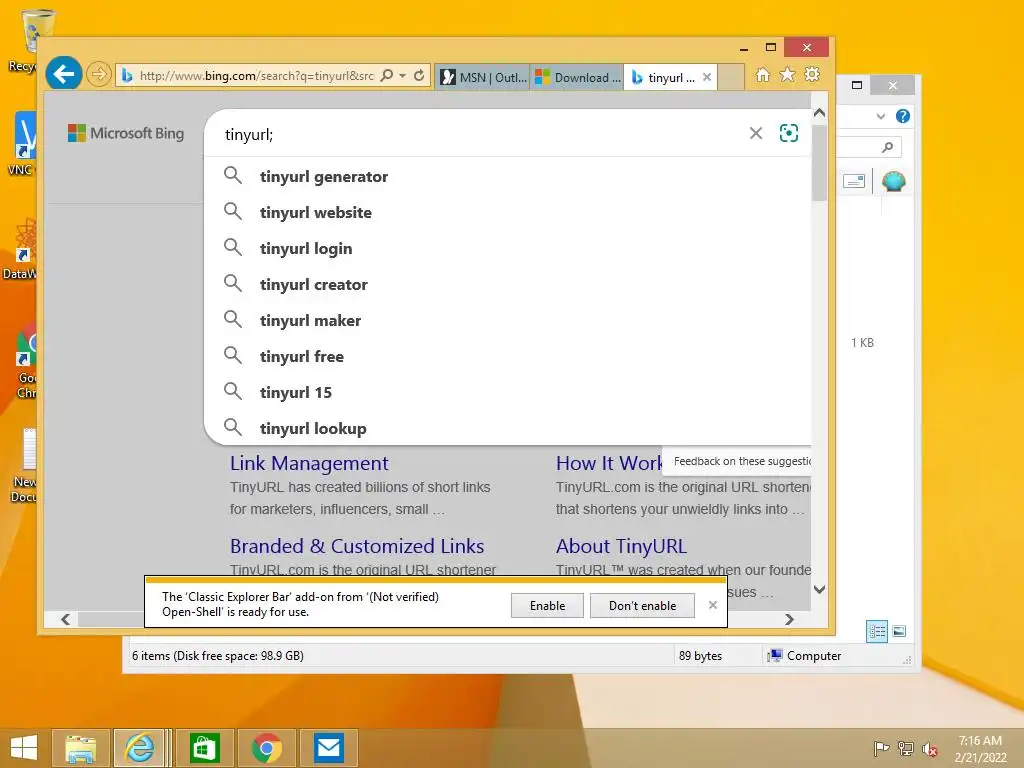
Task: Dismiss the add-on notification bar
Action: (712, 605)
